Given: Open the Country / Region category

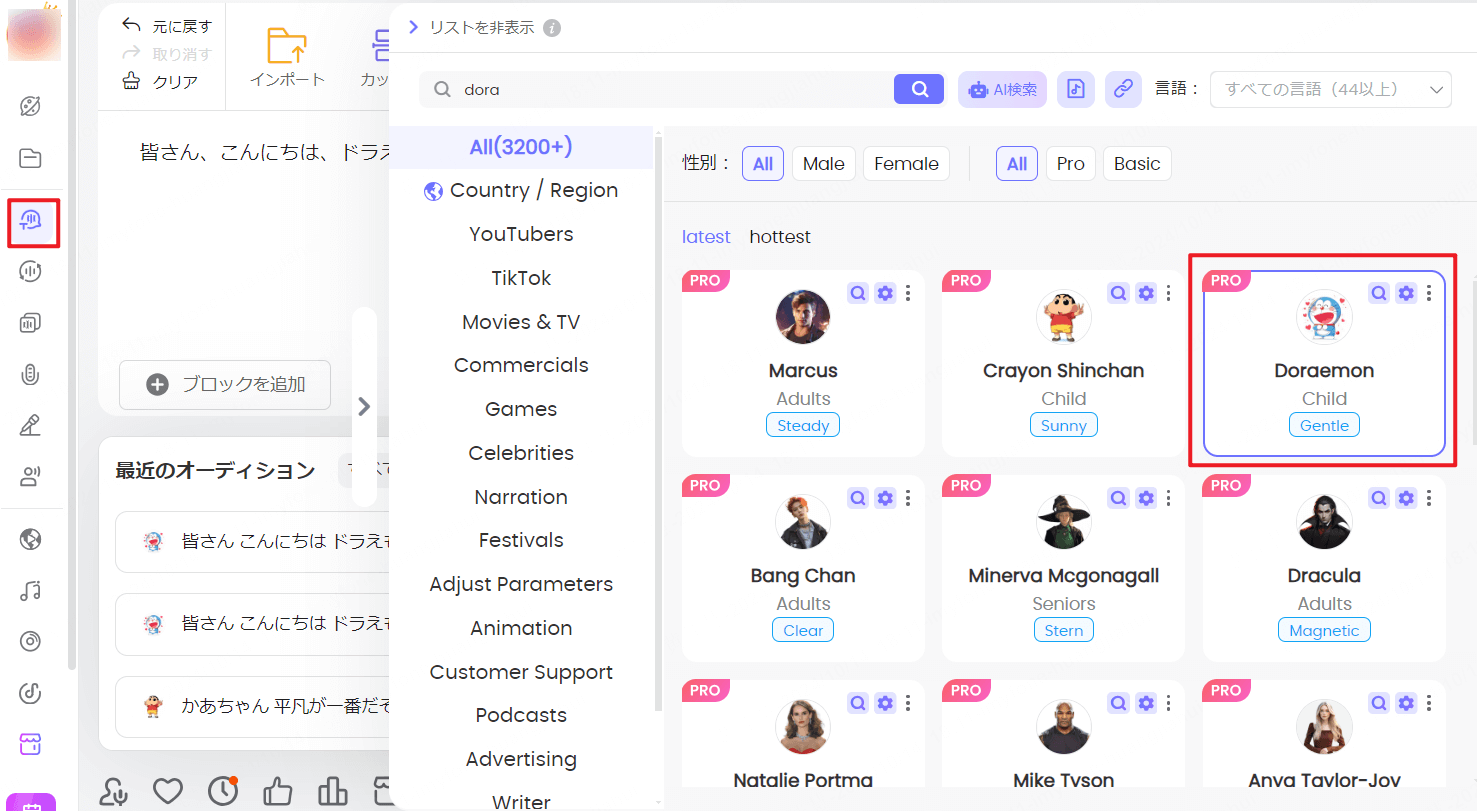Looking at the screenshot, I should coord(521,190).
